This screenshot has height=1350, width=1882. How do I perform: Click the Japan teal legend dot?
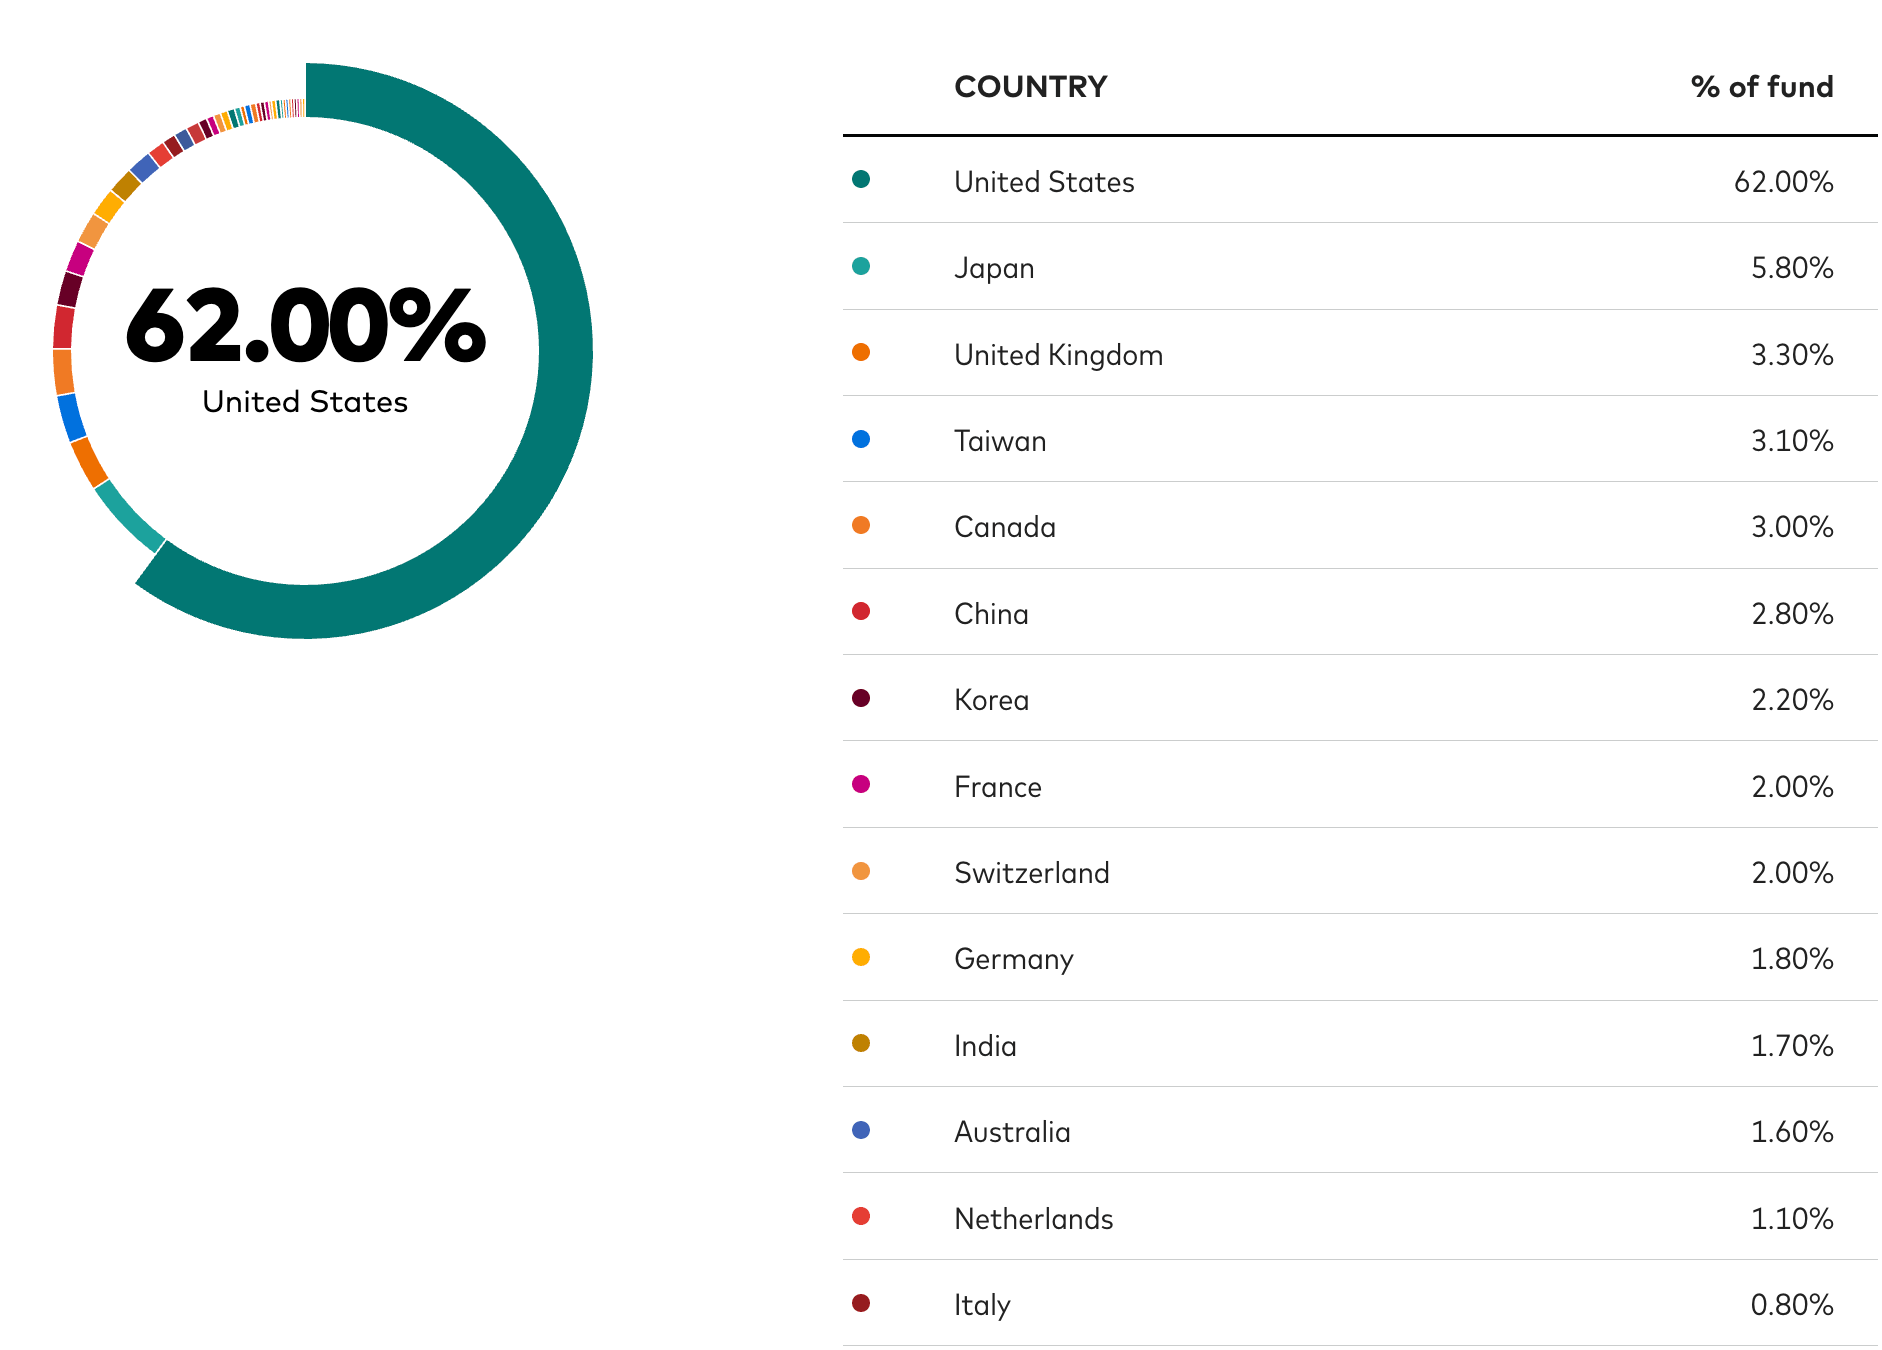861,266
